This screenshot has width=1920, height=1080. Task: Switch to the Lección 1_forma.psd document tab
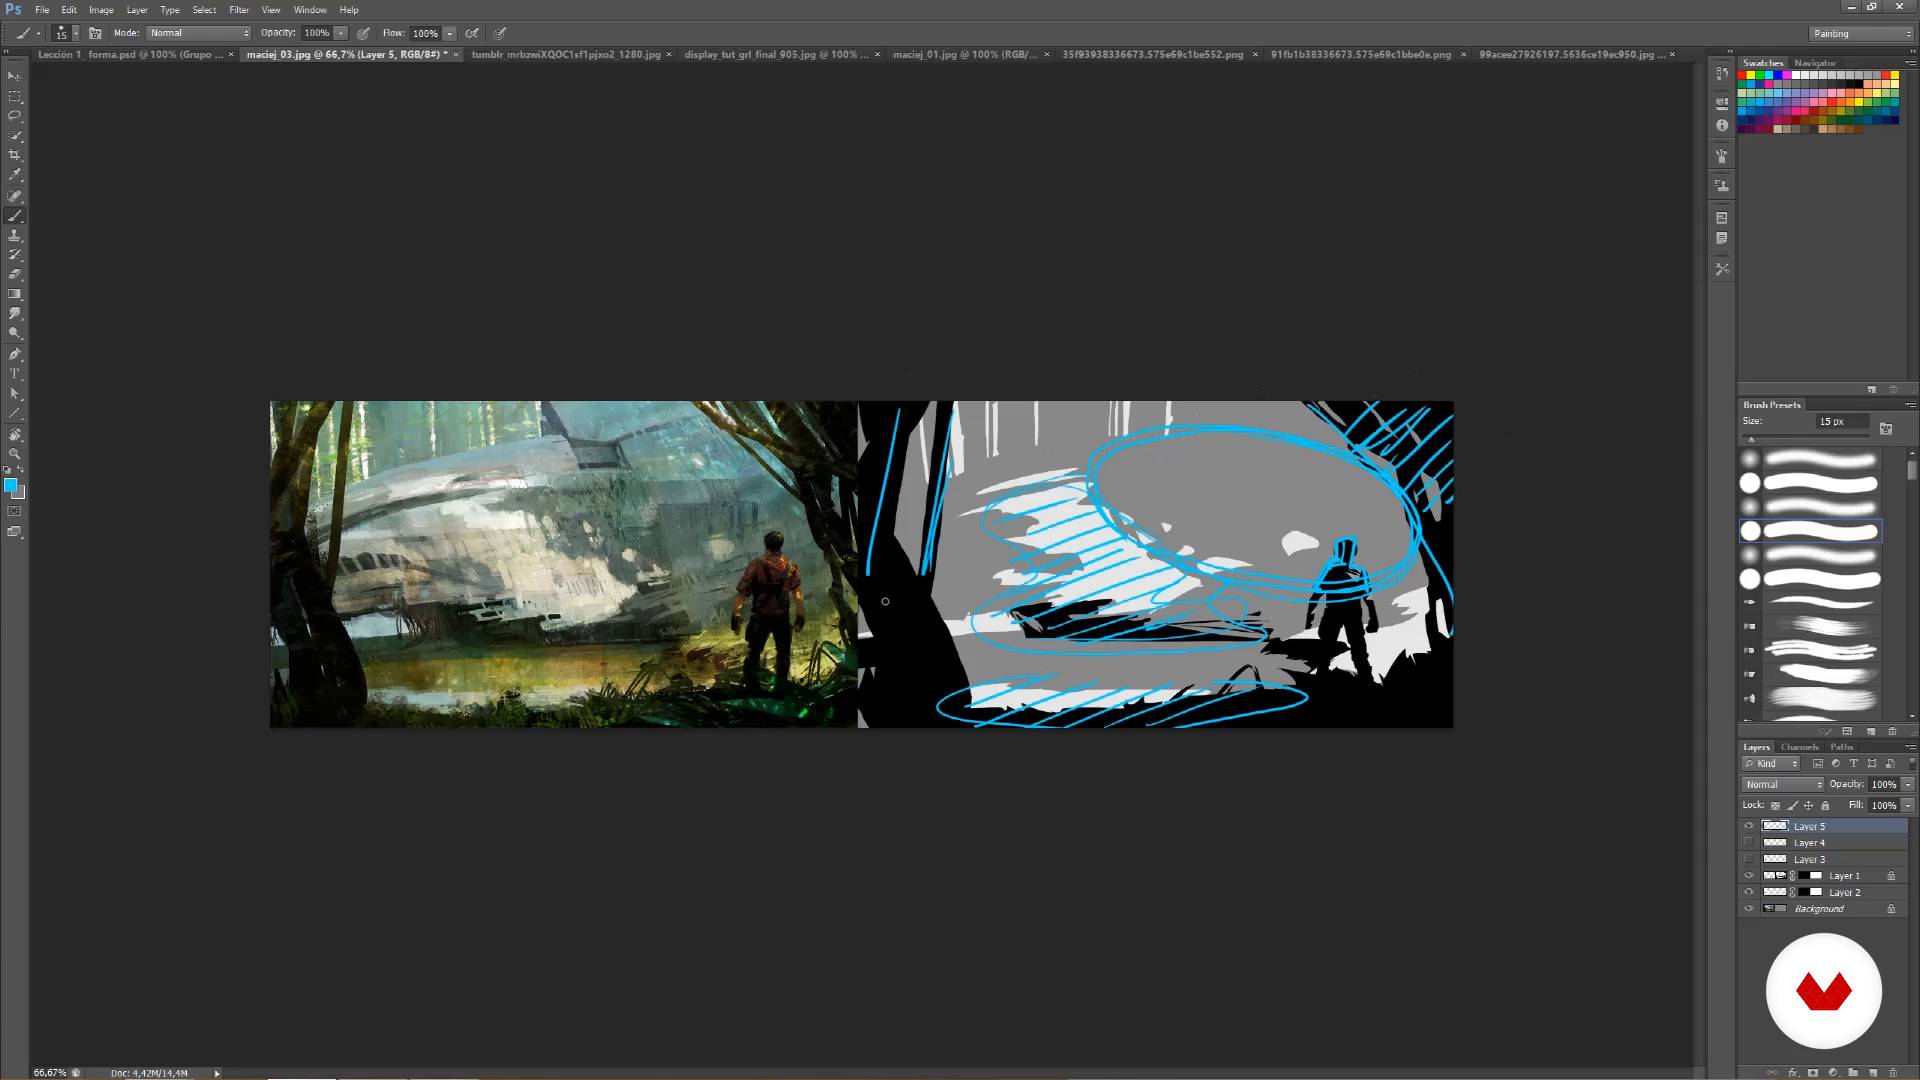pyautogui.click(x=130, y=55)
